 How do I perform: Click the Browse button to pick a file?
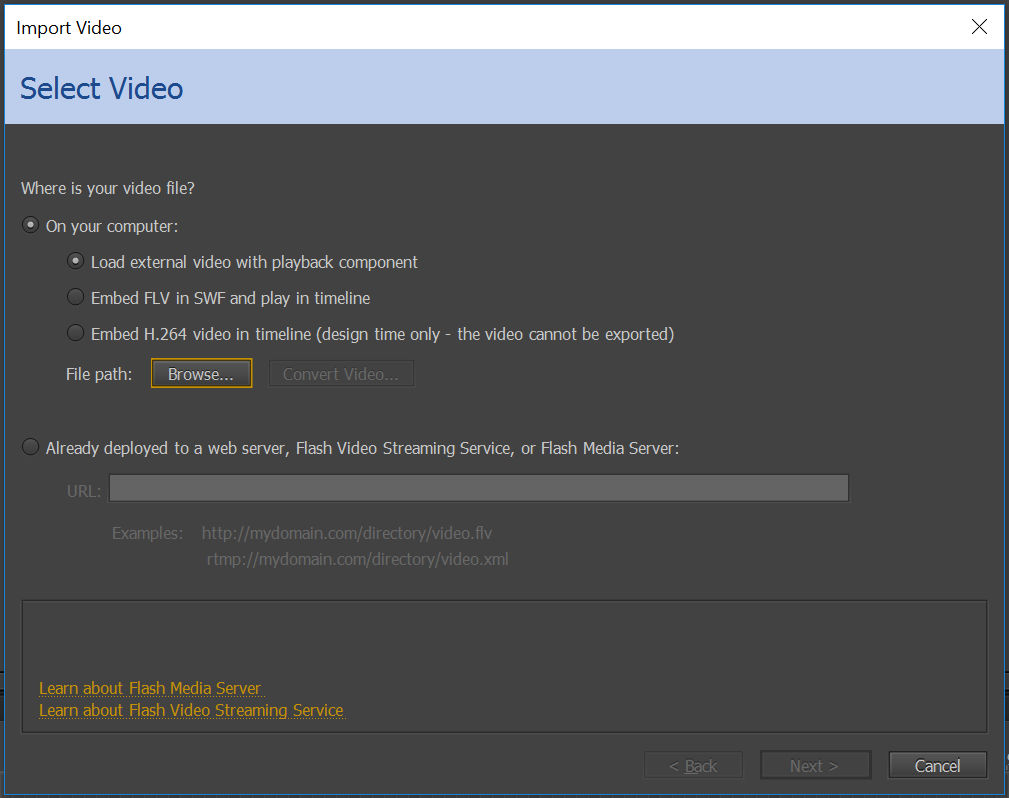point(201,372)
